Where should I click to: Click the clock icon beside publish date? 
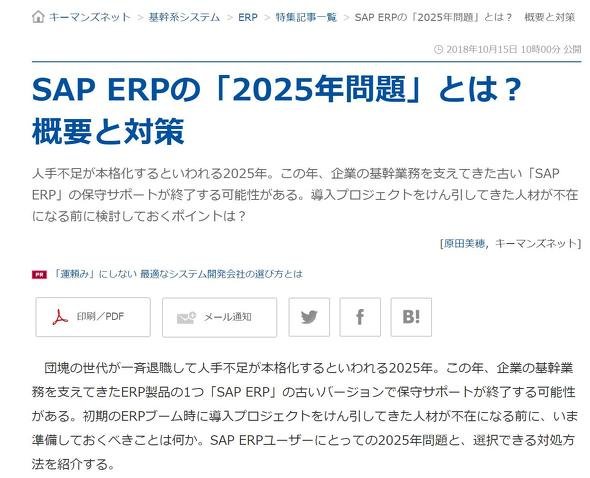(438, 49)
